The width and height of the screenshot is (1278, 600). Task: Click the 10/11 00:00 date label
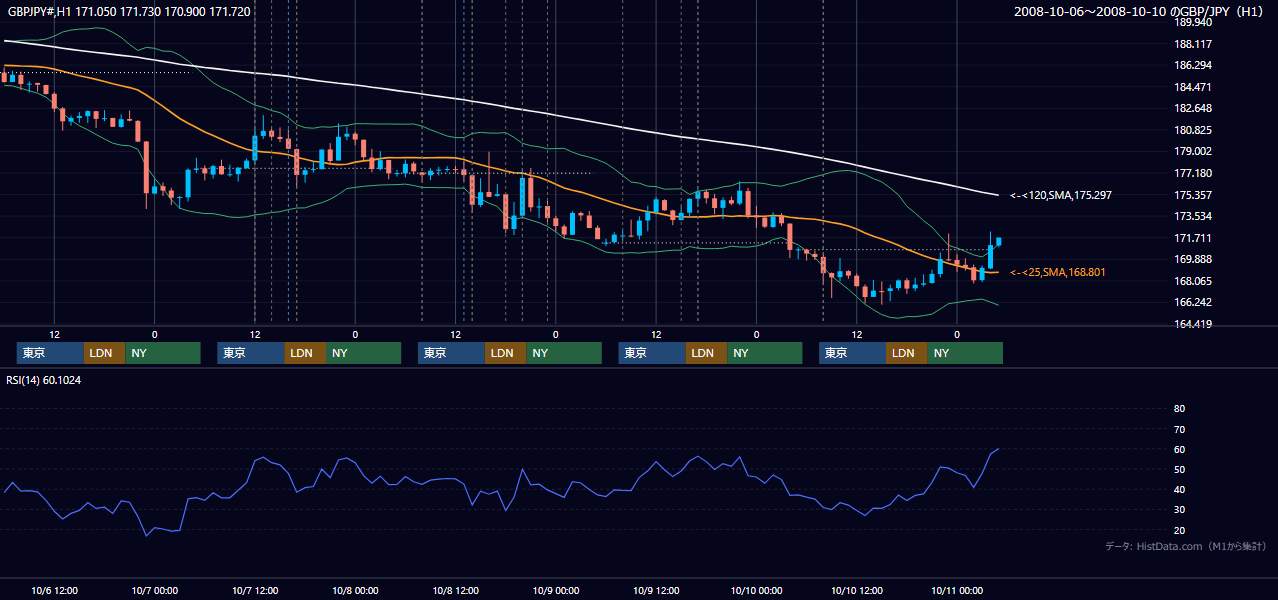(957, 590)
